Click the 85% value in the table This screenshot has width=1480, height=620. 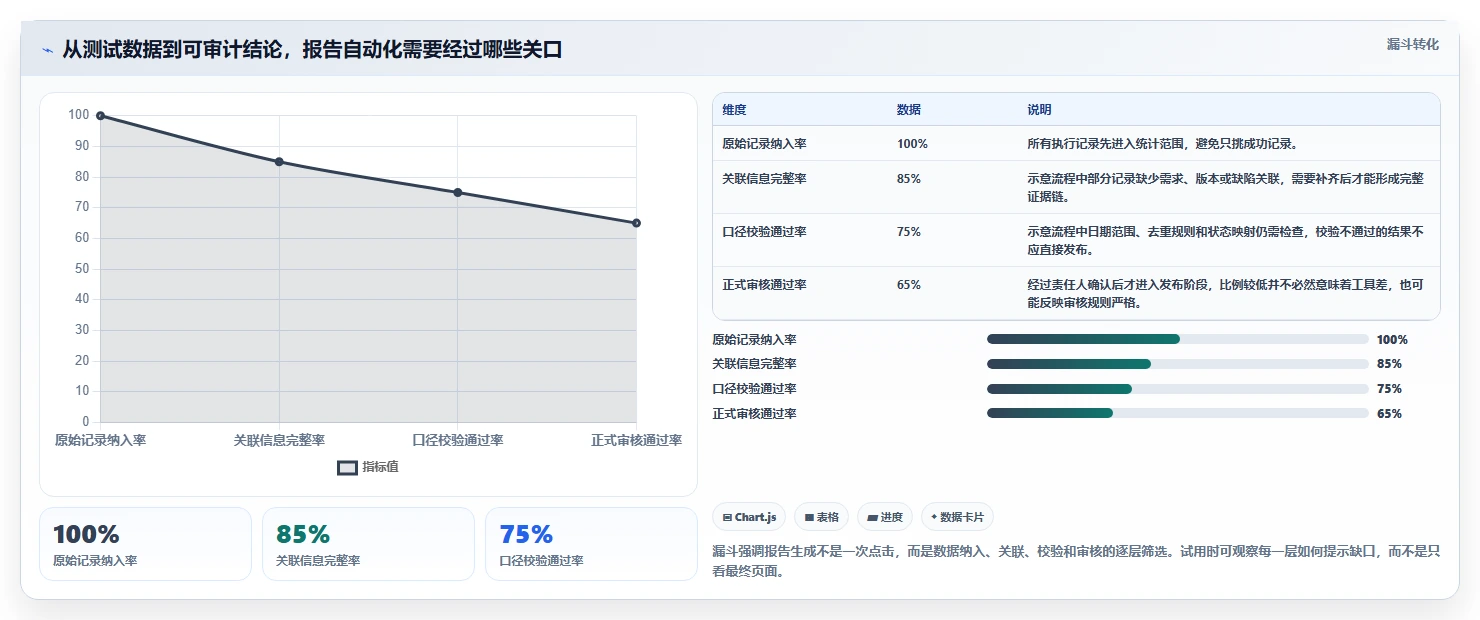point(909,179)
